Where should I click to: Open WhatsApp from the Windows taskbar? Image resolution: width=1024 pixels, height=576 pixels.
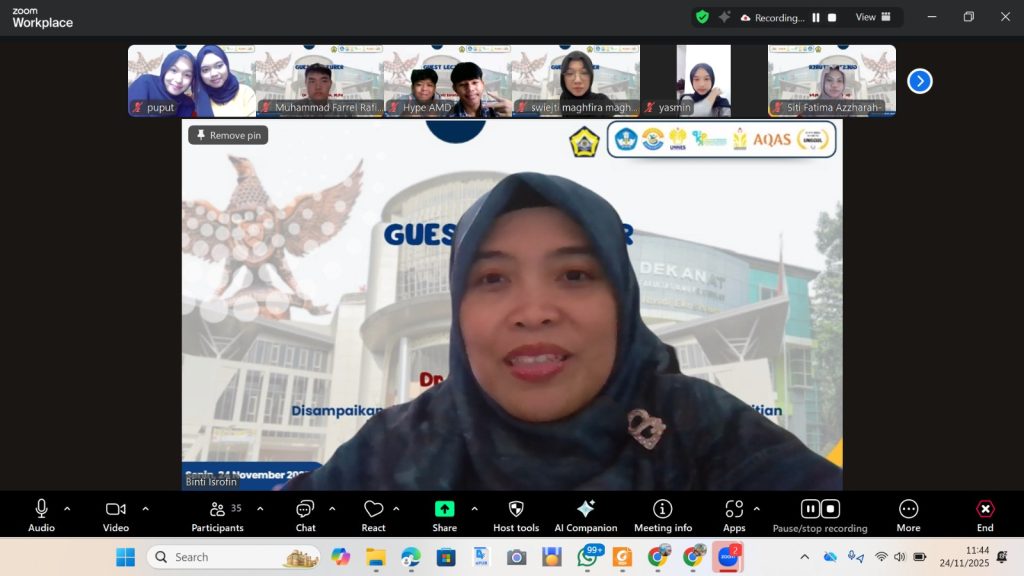pos(587,557)
